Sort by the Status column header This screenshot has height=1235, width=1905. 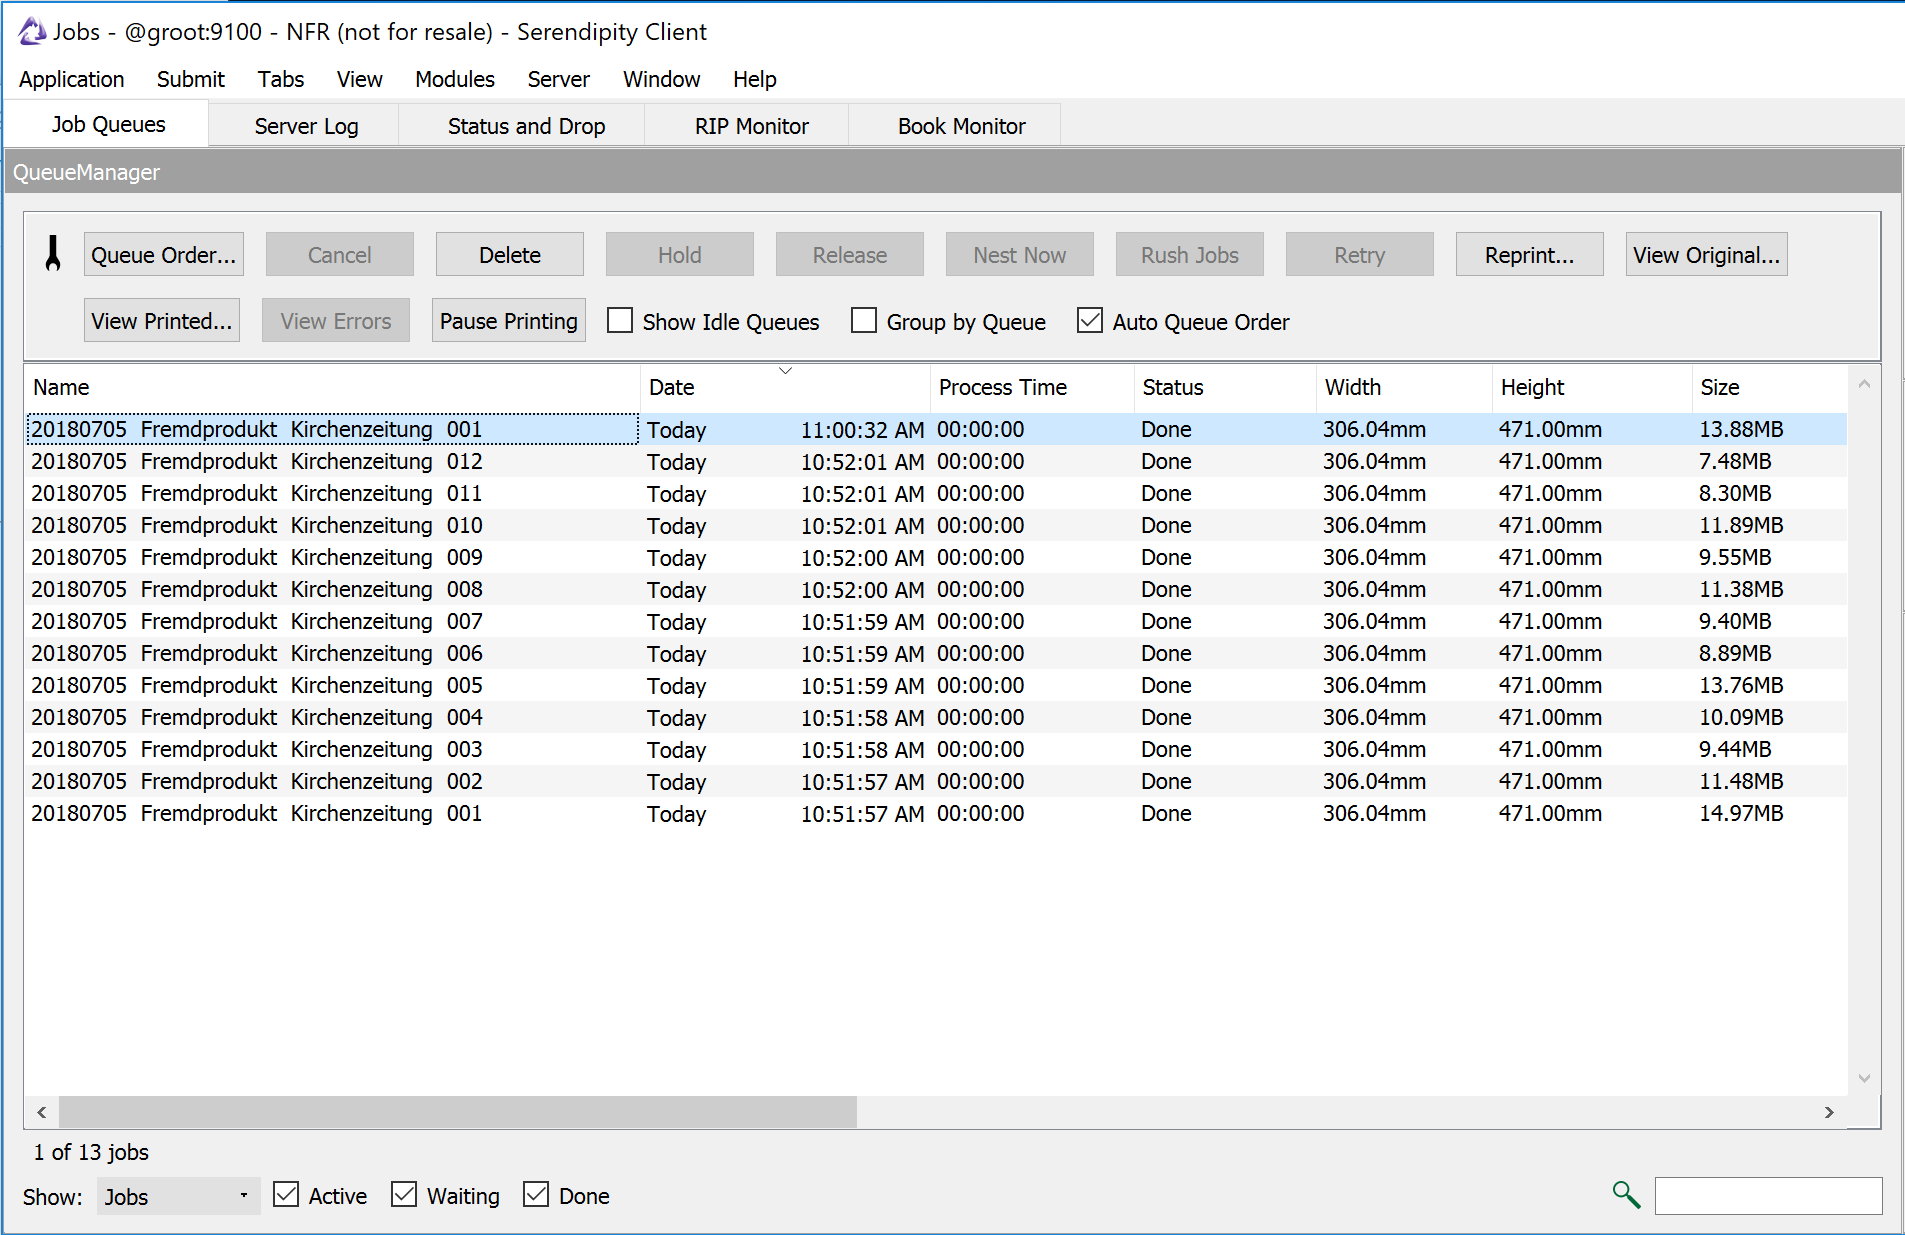(1226, 387)
